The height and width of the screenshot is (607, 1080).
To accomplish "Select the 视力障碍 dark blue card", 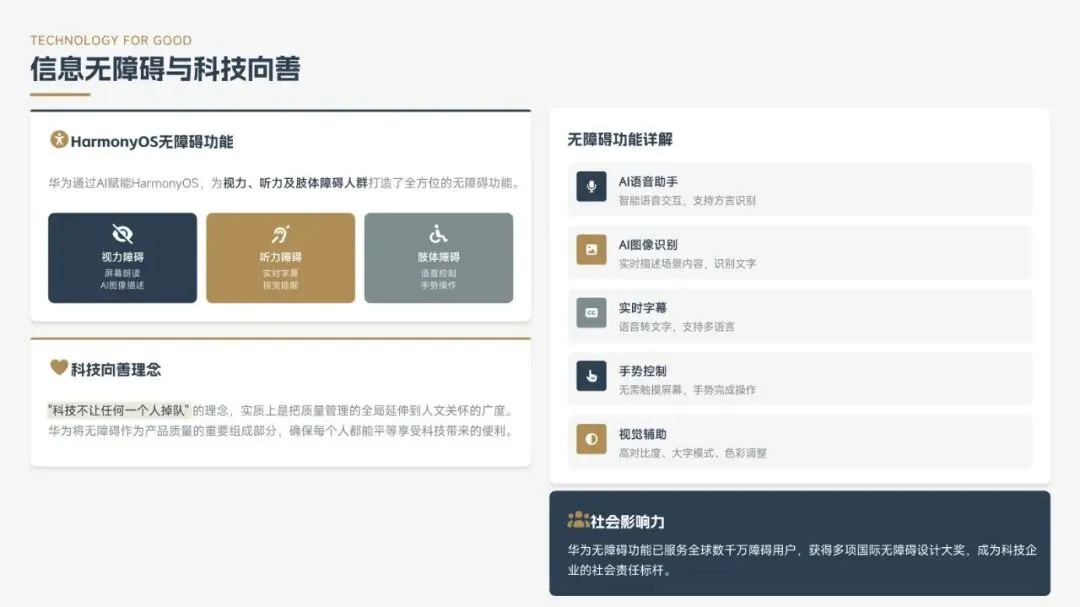I will pos(123,258).
